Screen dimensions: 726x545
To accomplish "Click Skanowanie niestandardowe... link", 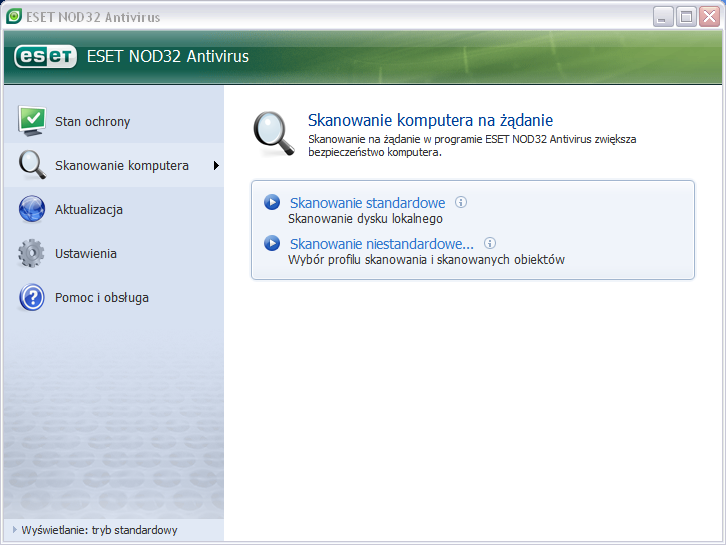I will click(382, 244).
